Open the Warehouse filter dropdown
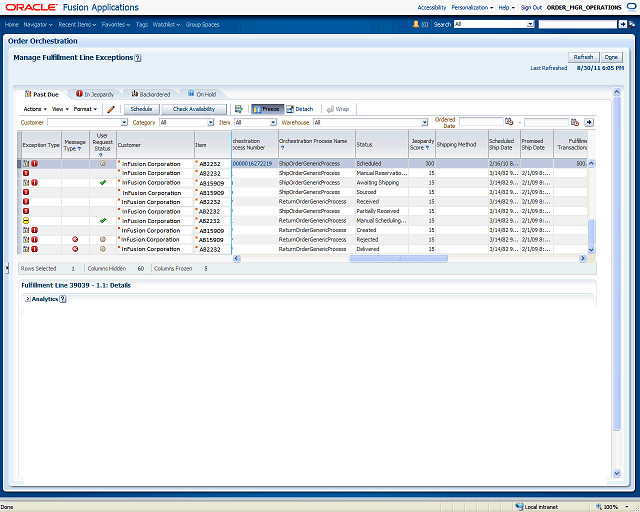The image size is (640, 512). [404, 122]
